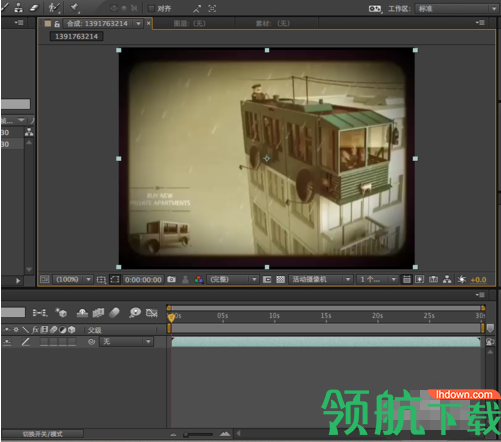
Task: Click the teal layer duration bar
Action: click(x=326, y=342)
